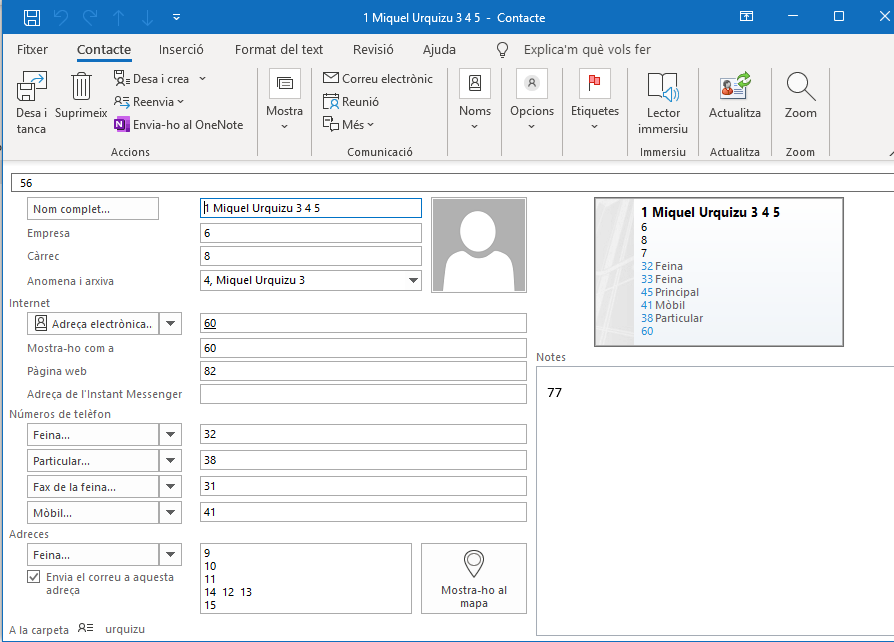
Task: Click the Actualitza contact icon
Action: tap(734, 88)
